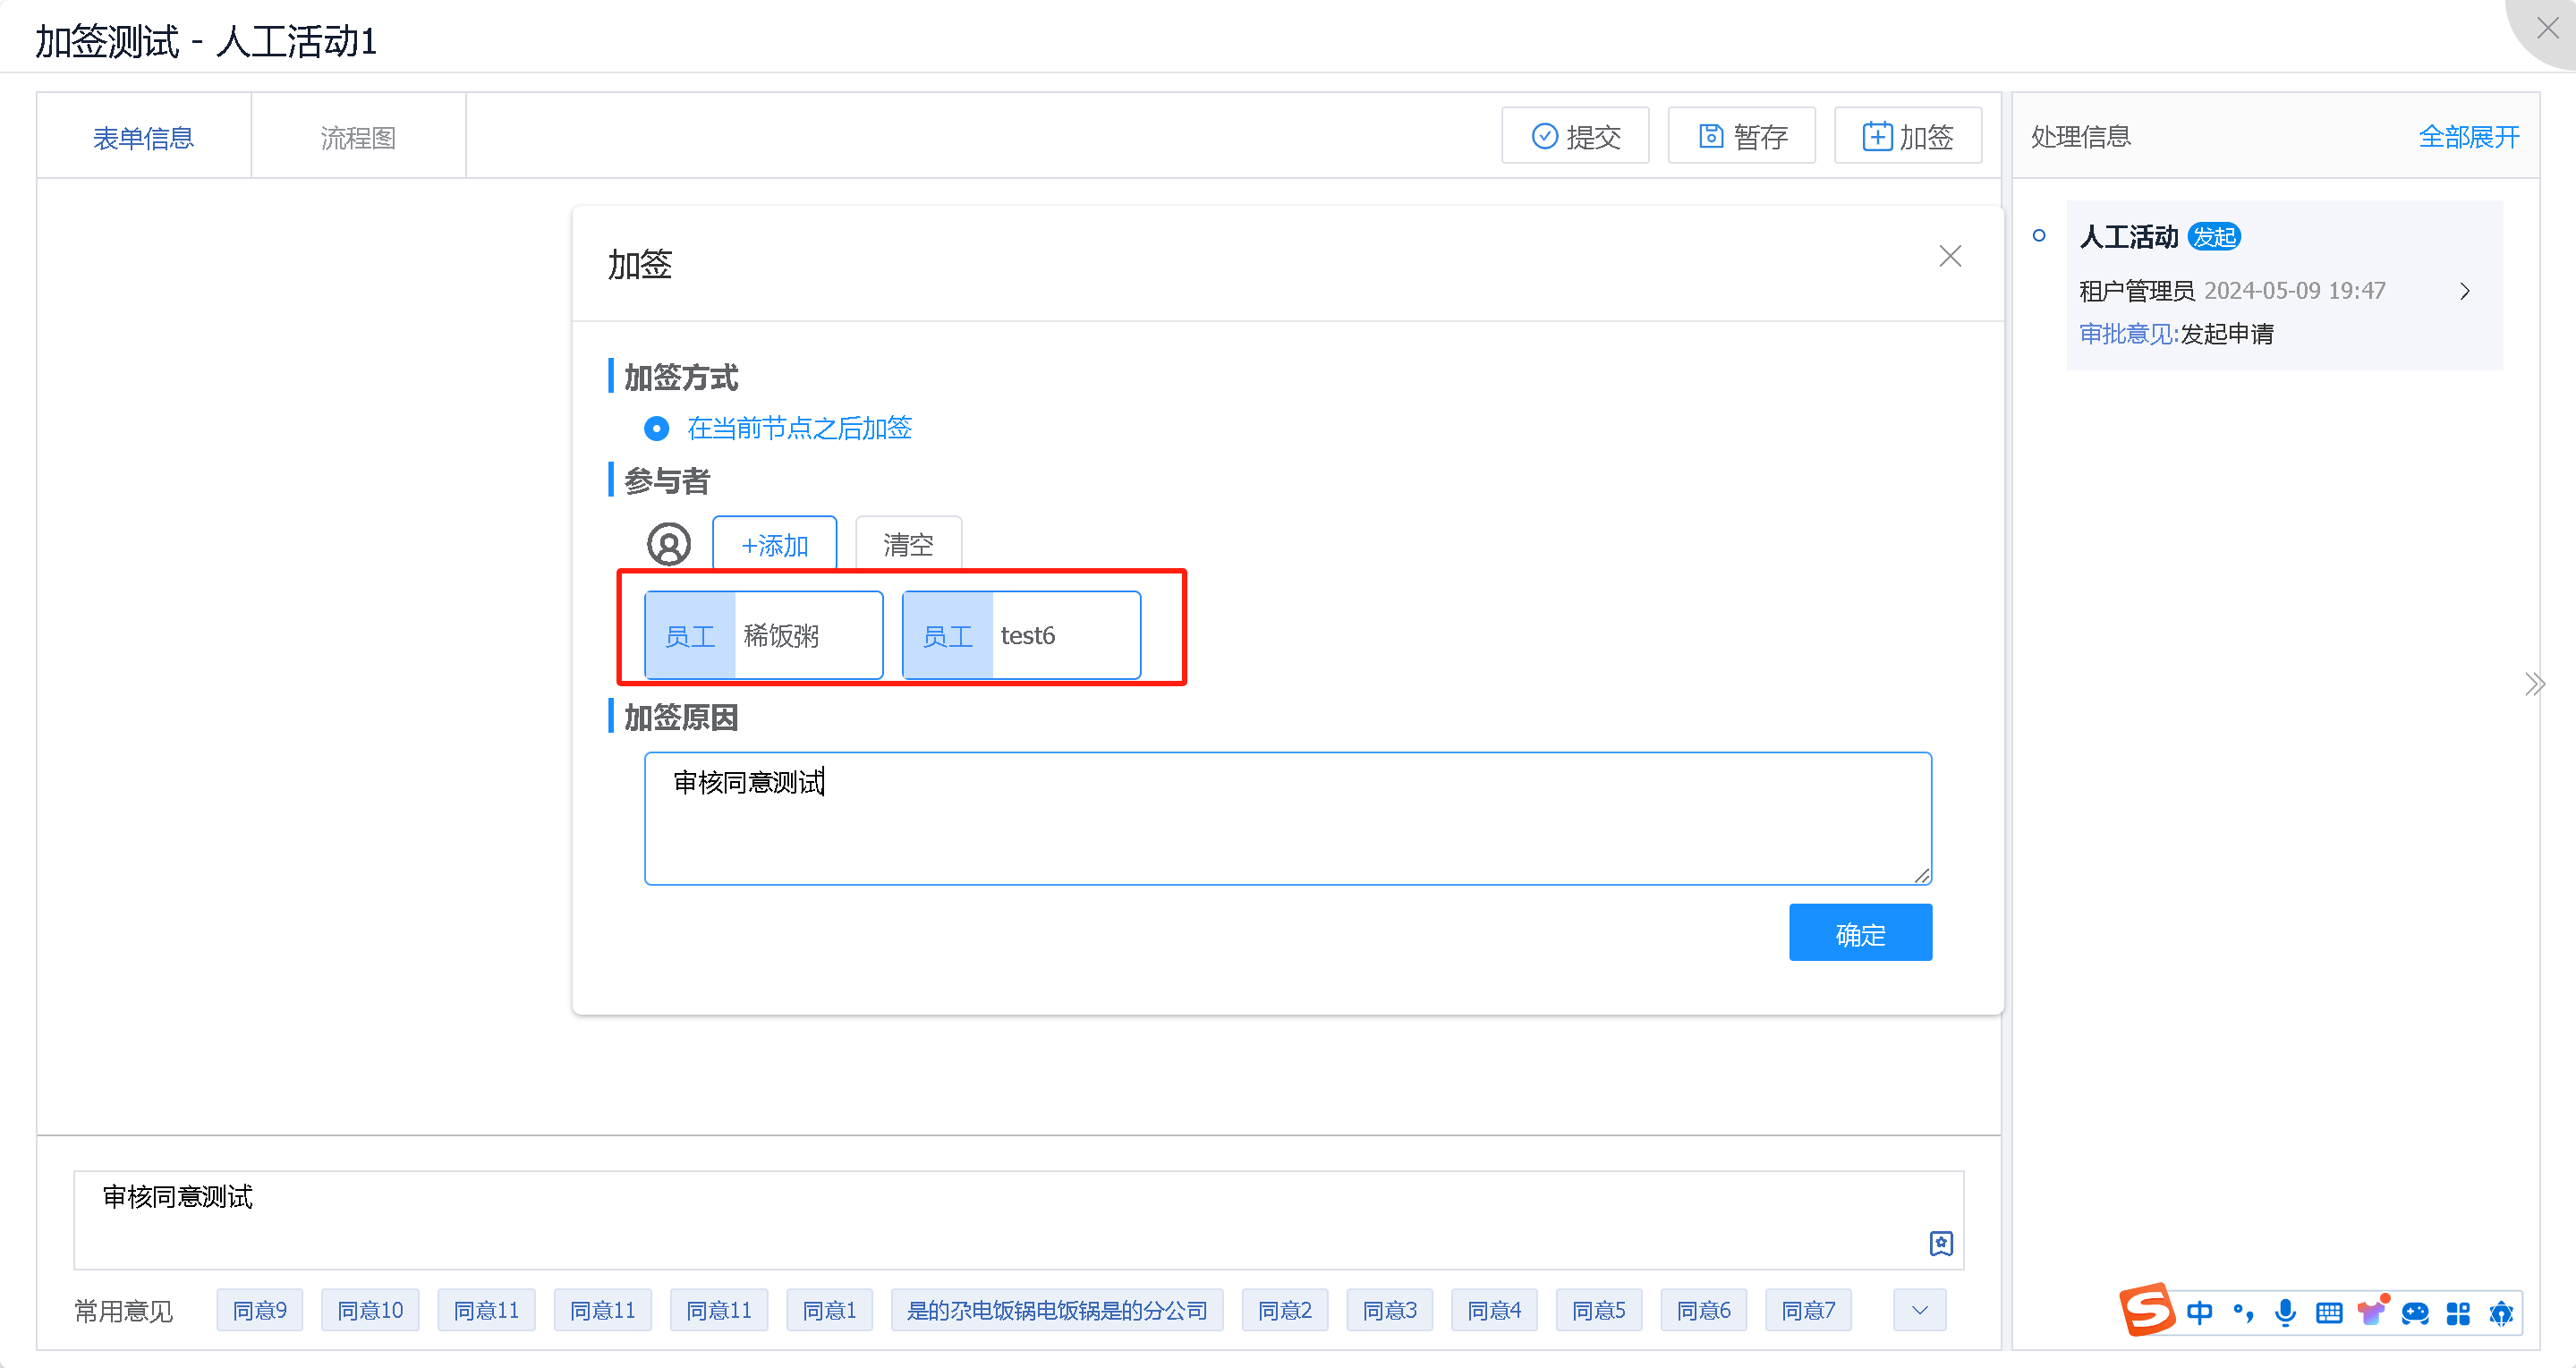Select 在当前节点之后加签 radio option
Image resolution: width=2576 pixels, height=1368 pixels.
657,429
